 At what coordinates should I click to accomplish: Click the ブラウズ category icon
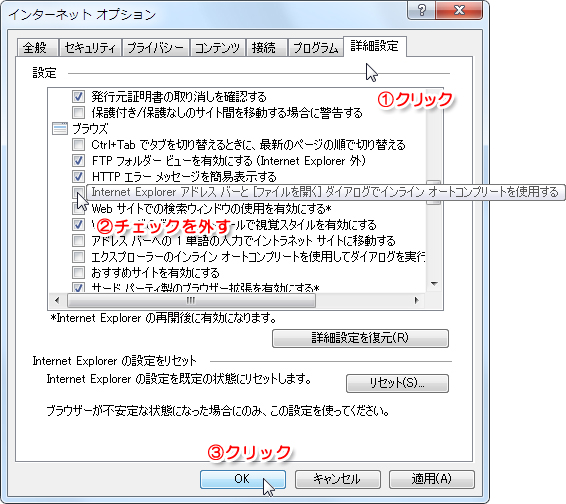(x=60, y=129)
